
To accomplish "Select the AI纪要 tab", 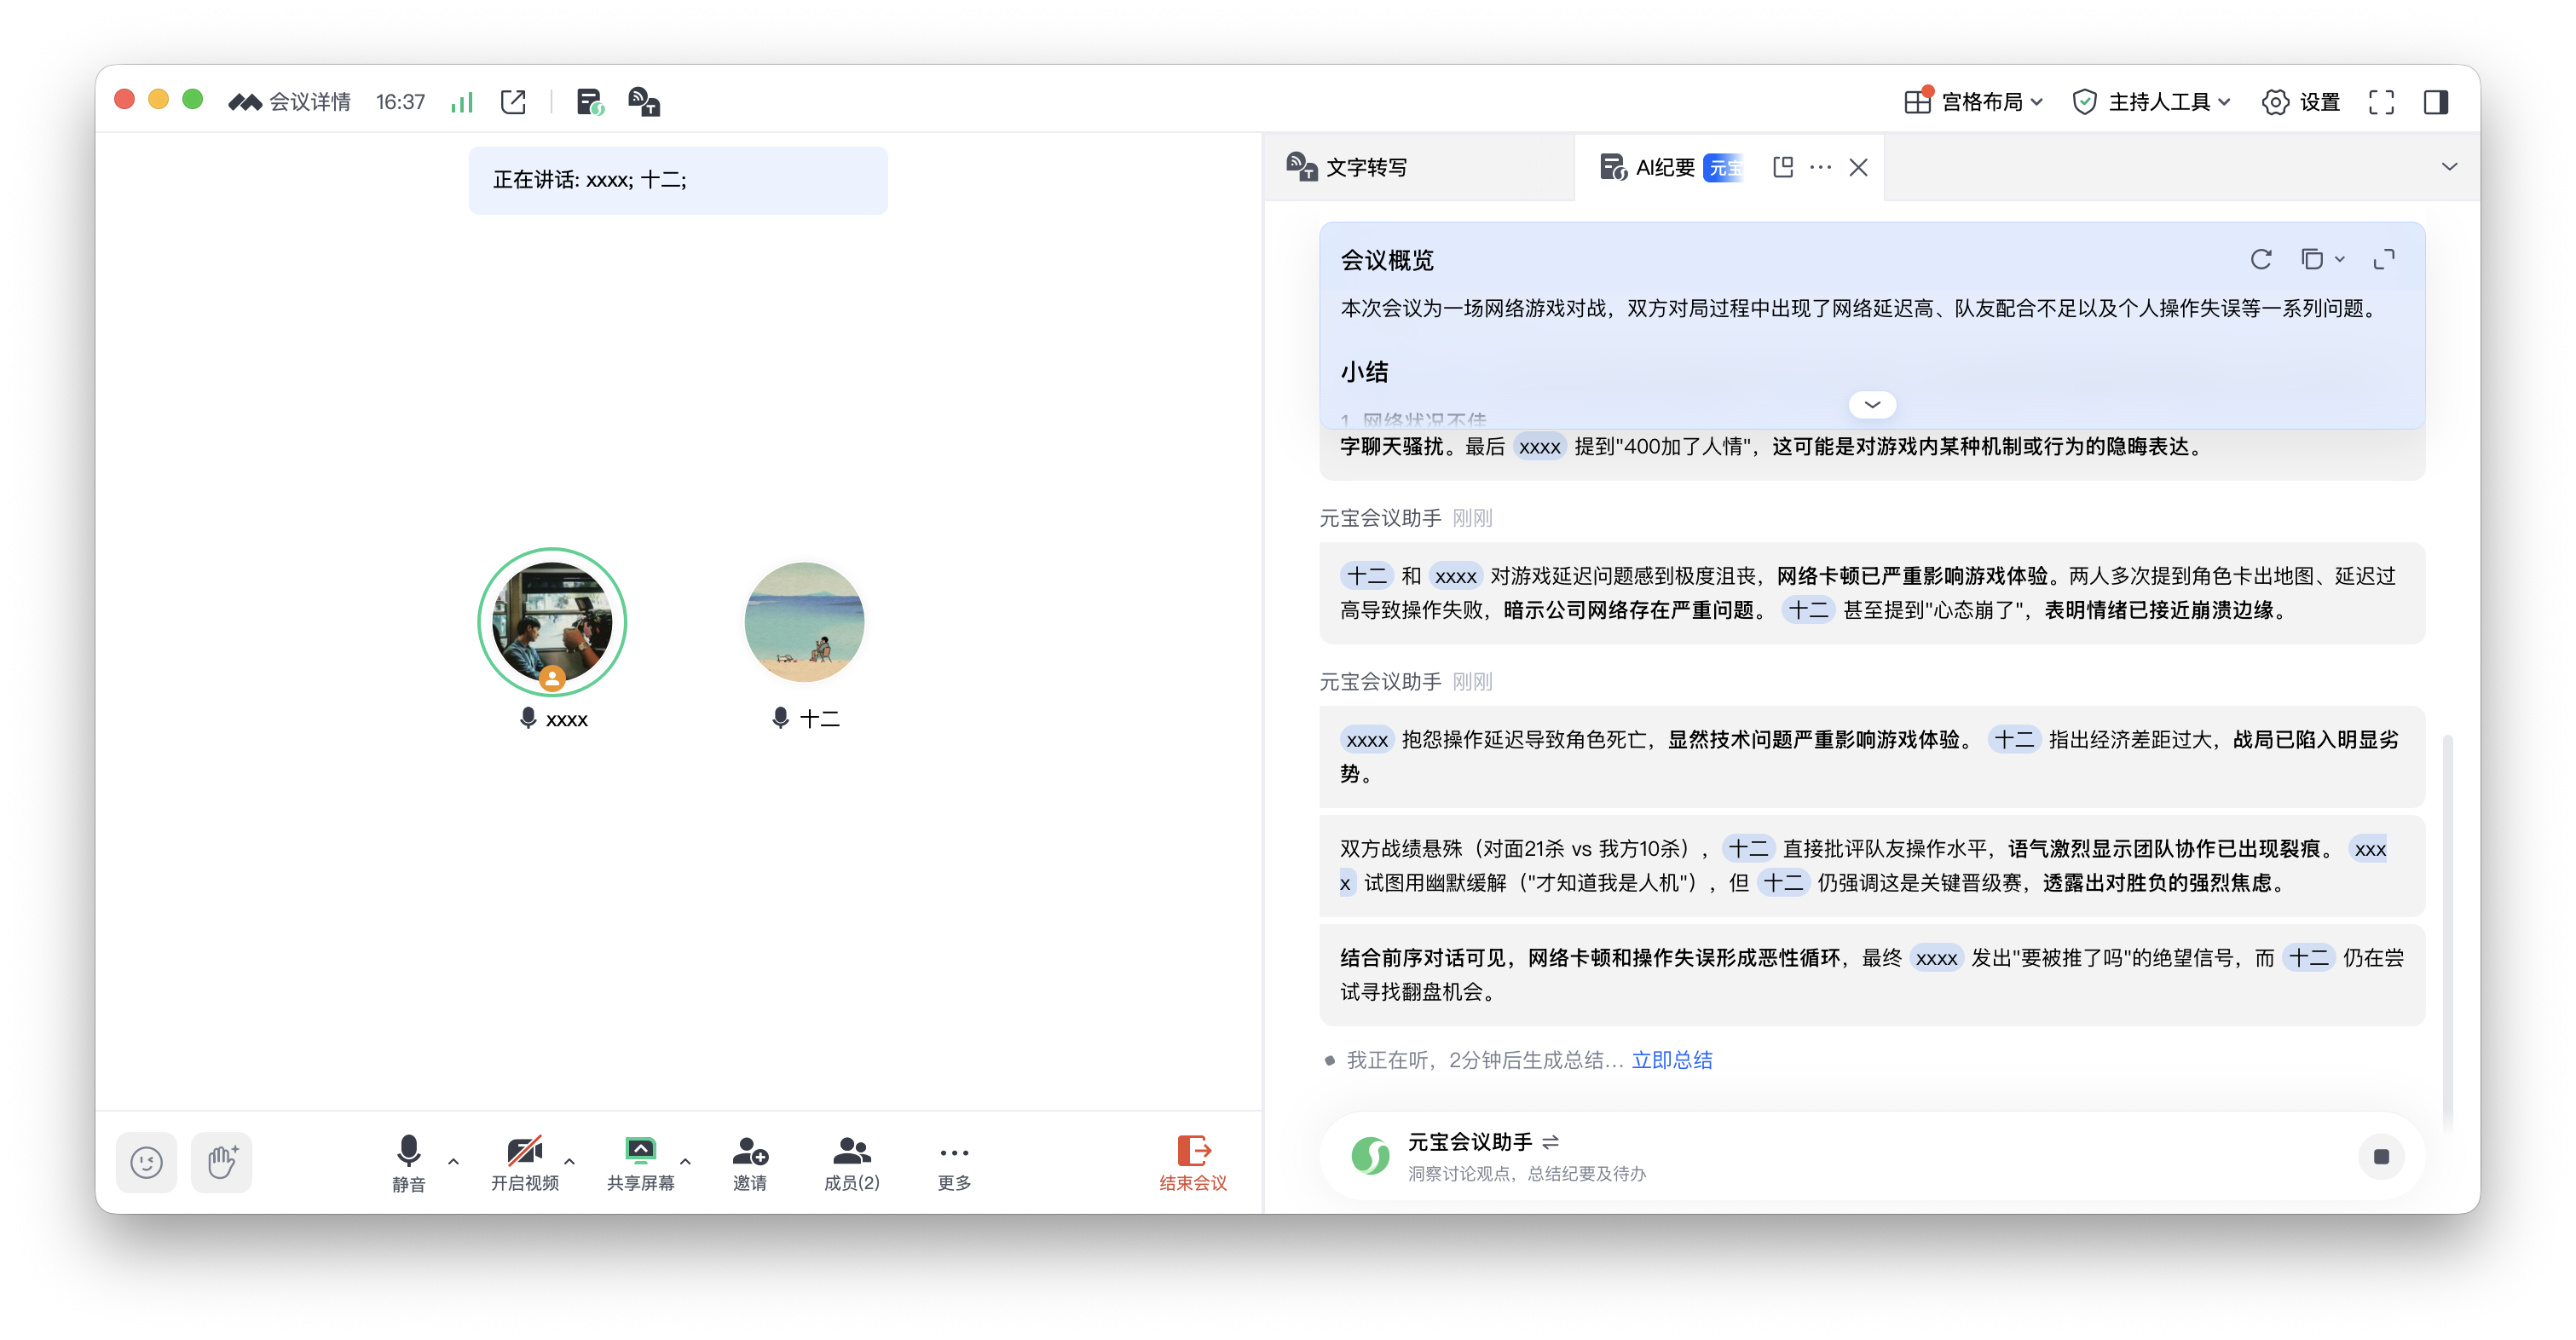I will point(1664,167).
